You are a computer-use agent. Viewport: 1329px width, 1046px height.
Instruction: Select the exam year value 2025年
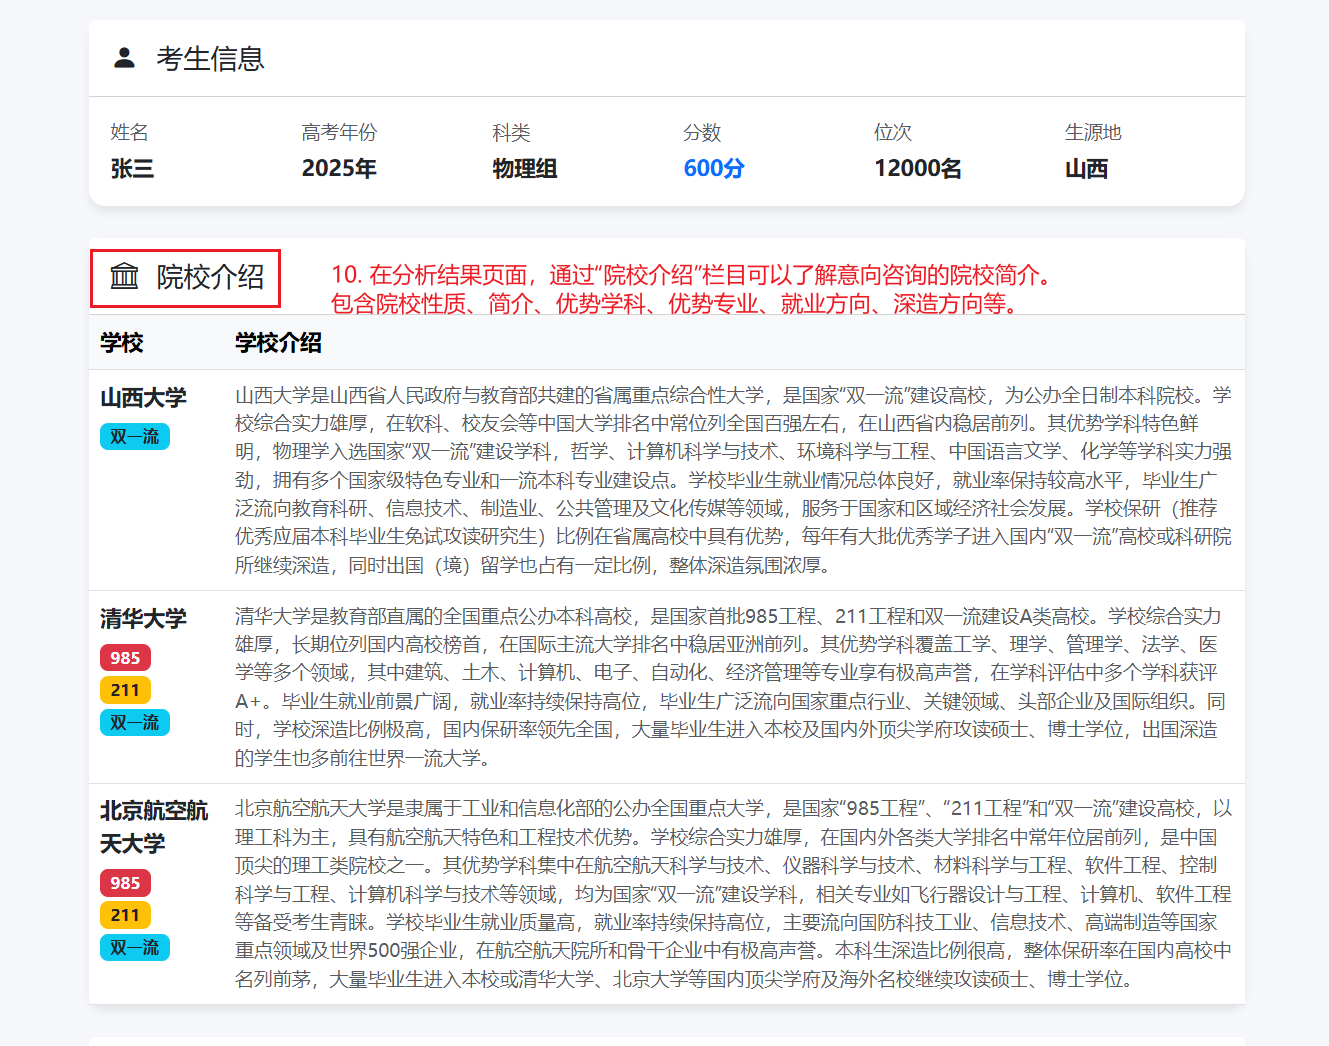(339, 168)
